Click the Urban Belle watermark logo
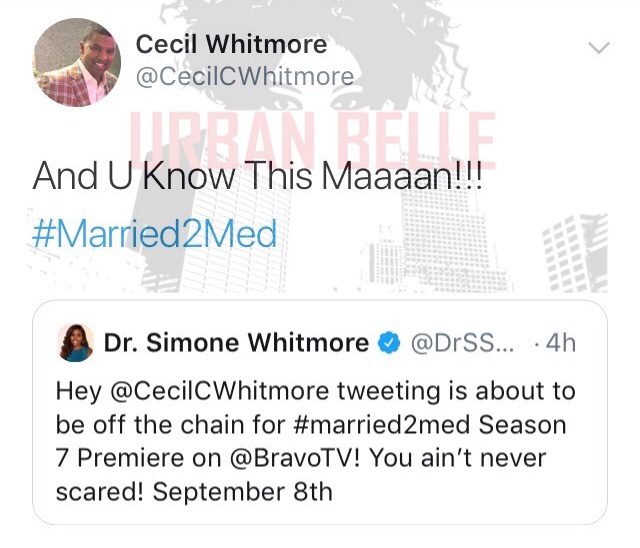640x548 pixels. (312, 141)
